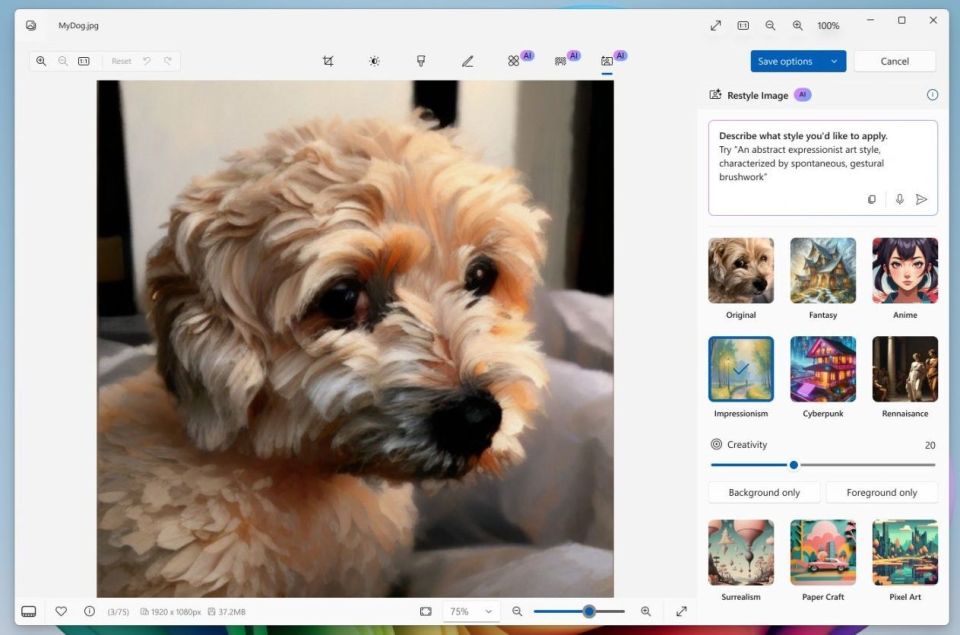Expand the Save options dropdown arrow
This screenshot has height=635, width=960.
click(834, 61)
